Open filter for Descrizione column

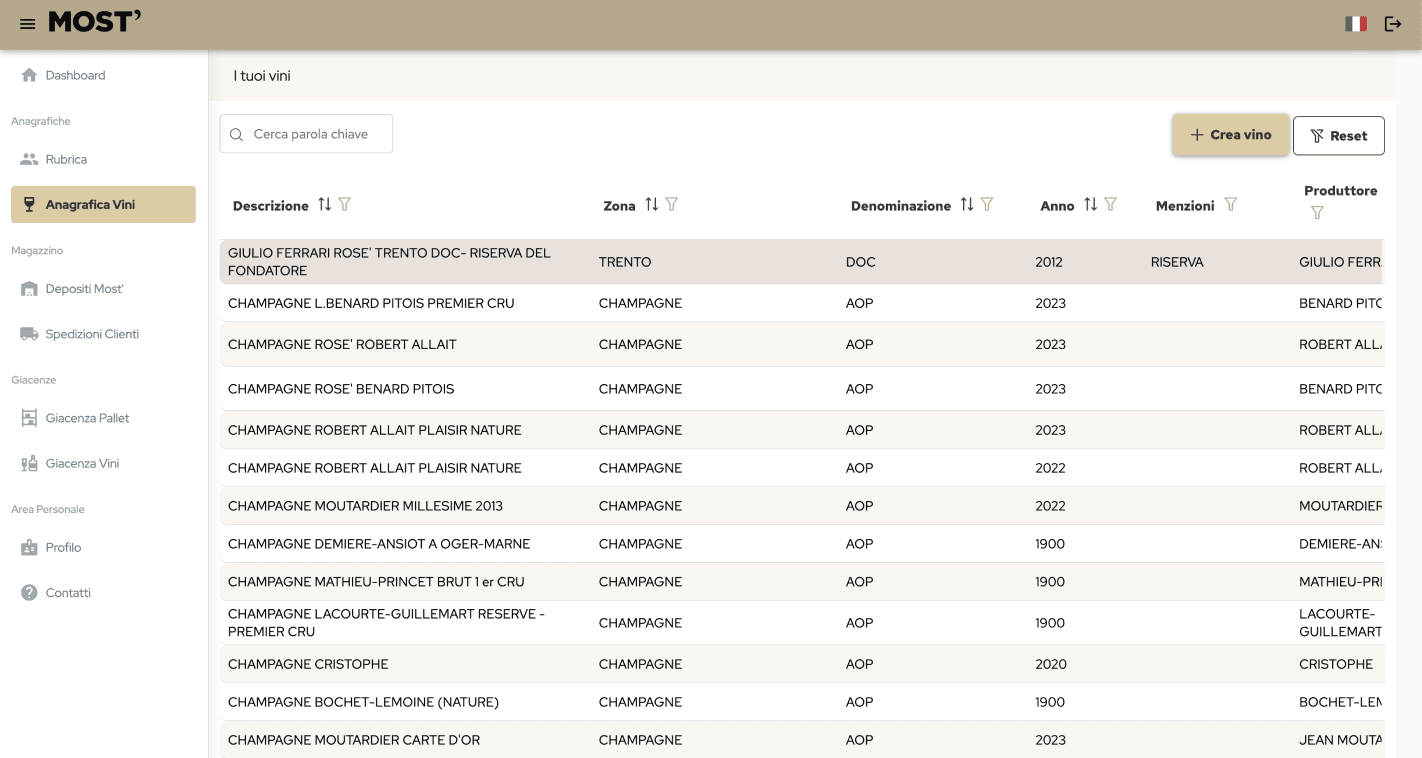pyautogui.click(x=345, y=204)
